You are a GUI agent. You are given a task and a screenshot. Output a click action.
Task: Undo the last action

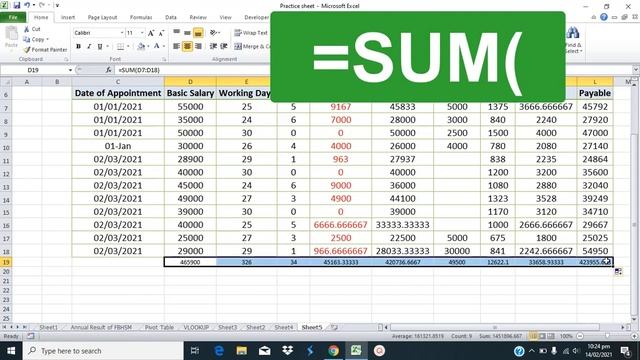tap(27, 5)
